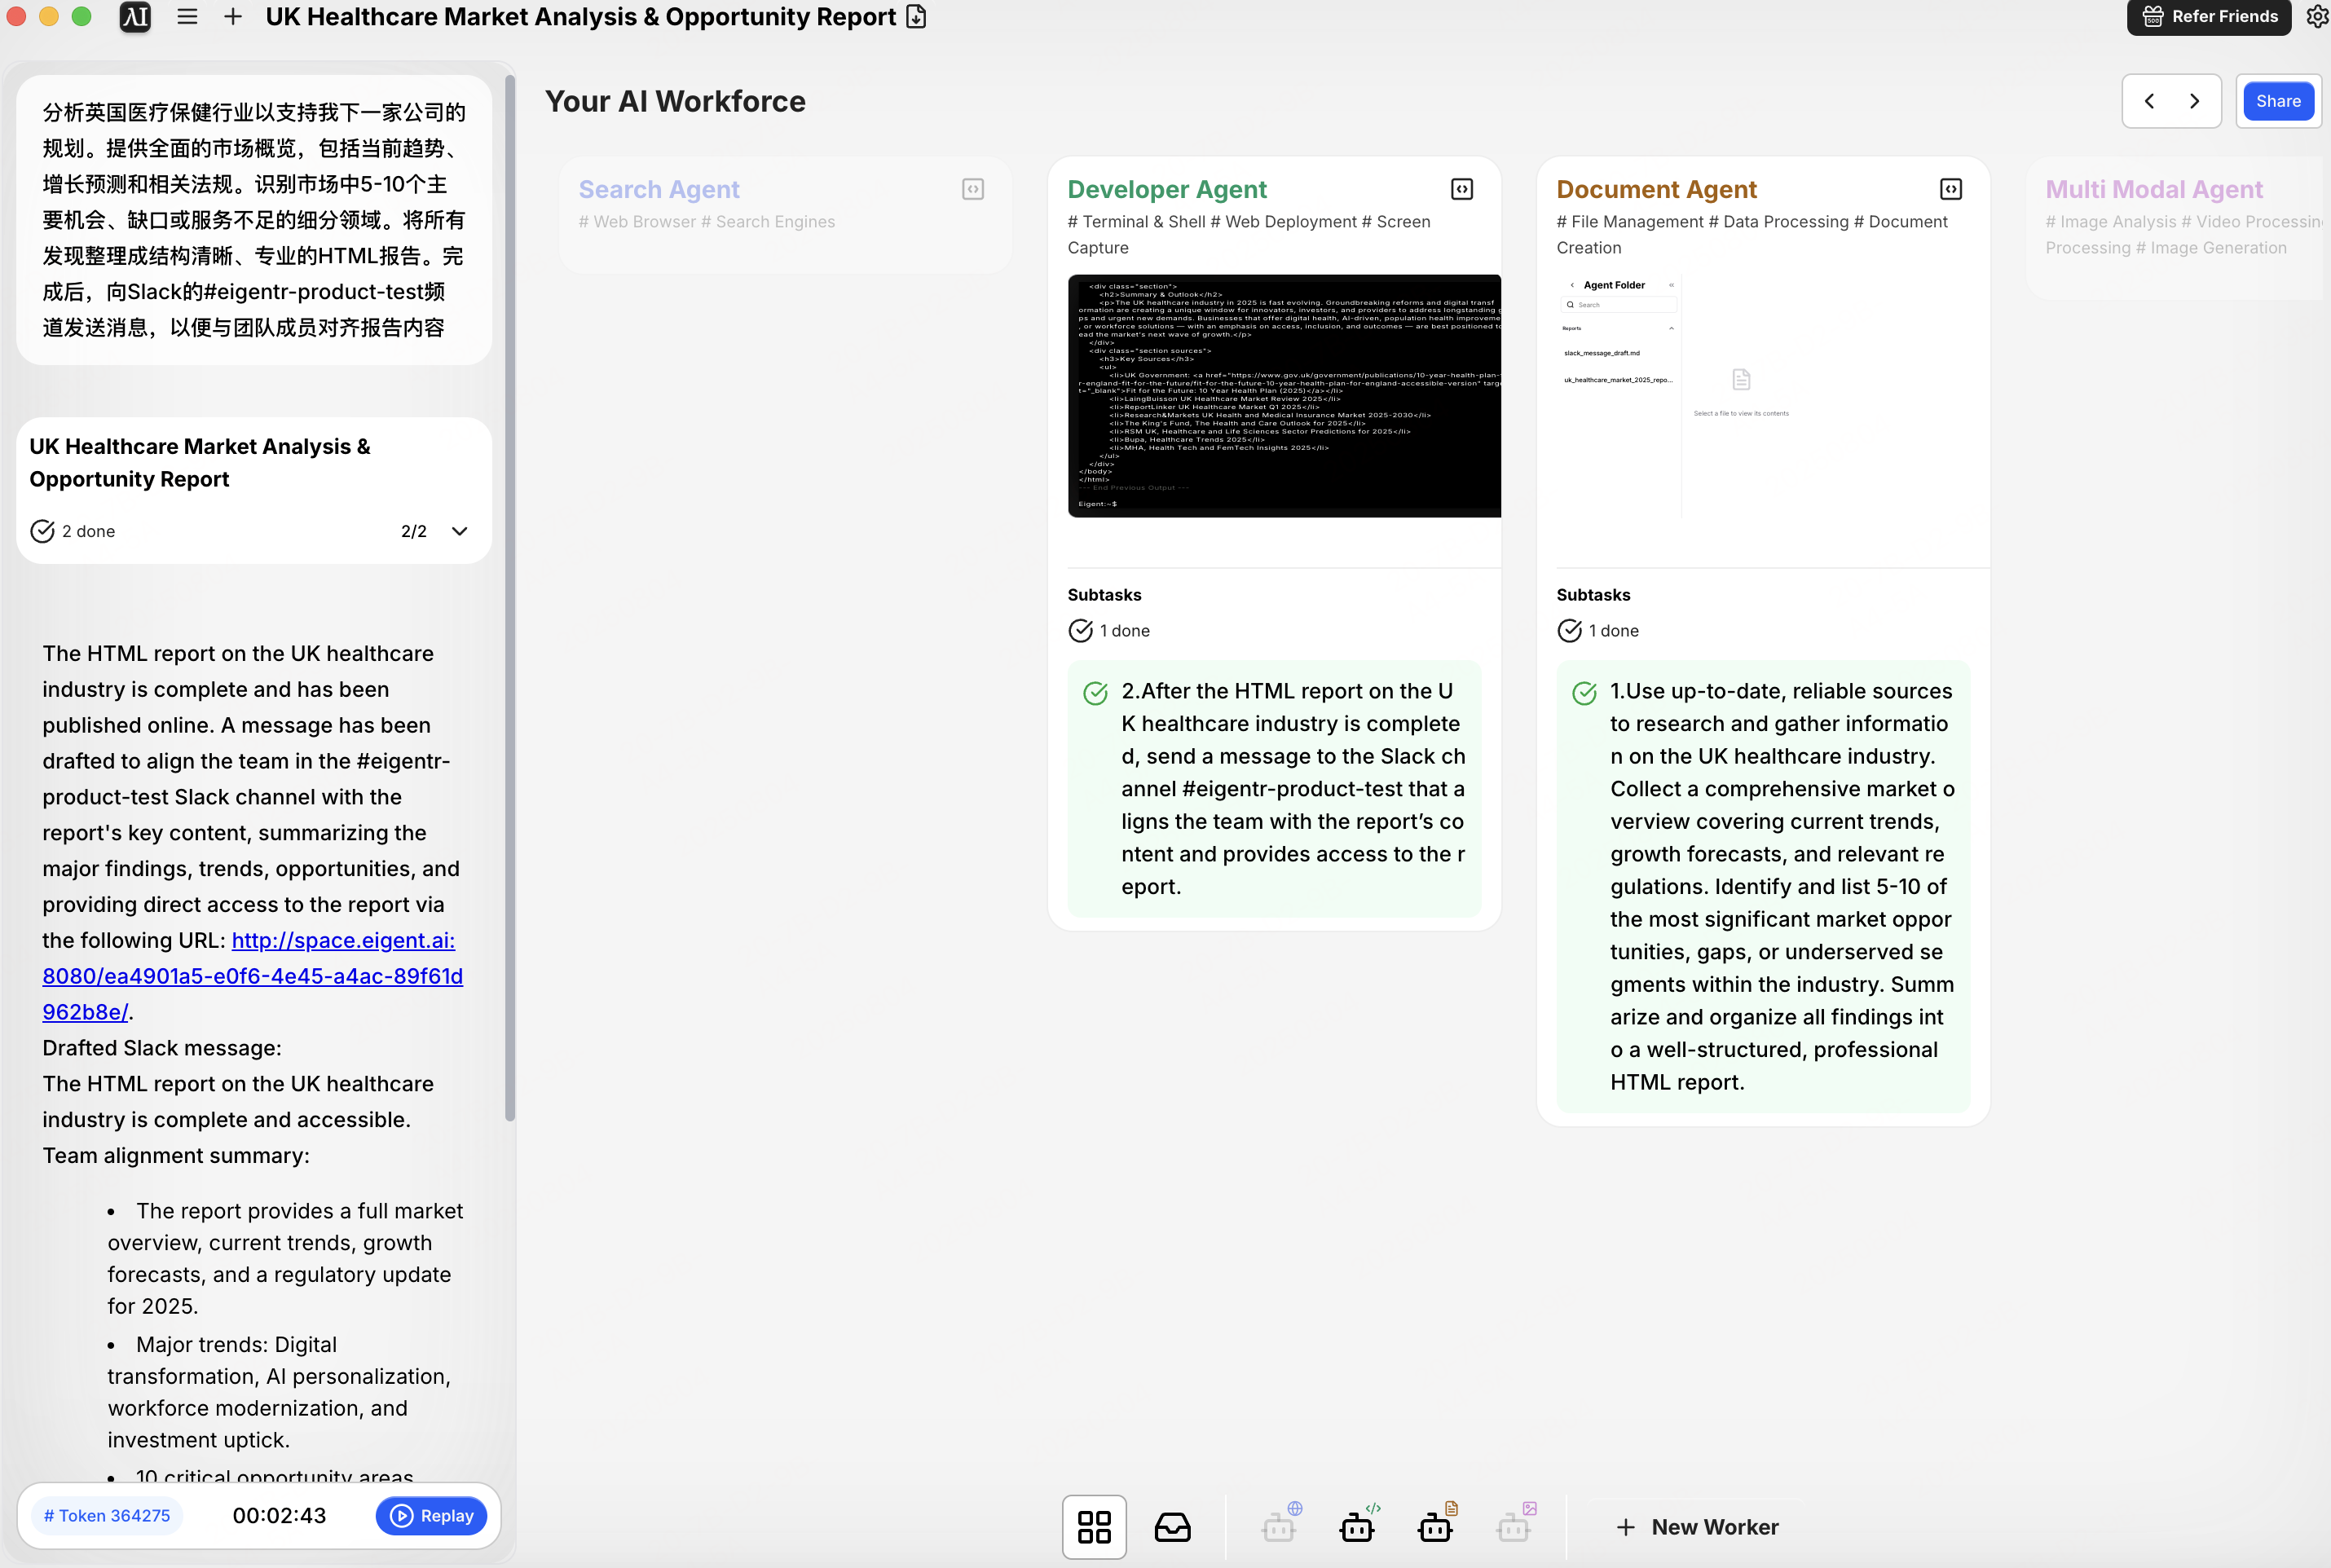Expand the Document Agent panel
2331x1568 pixels.
(1950, 189)
